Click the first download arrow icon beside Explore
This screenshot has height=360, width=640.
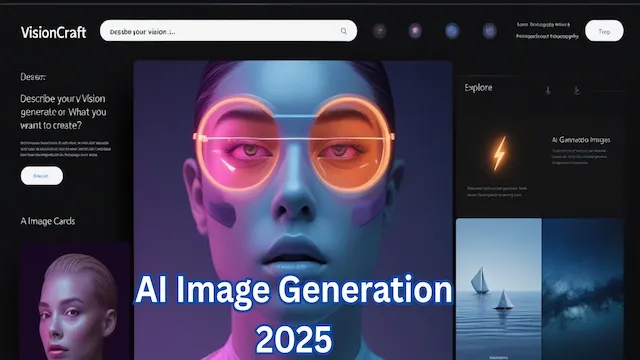(548, 90)
